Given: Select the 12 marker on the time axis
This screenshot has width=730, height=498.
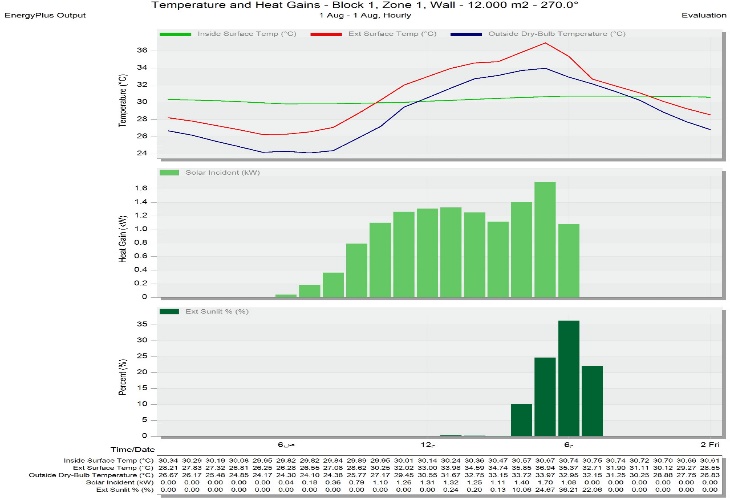Looking at the screenshot, I should (428, 443).
